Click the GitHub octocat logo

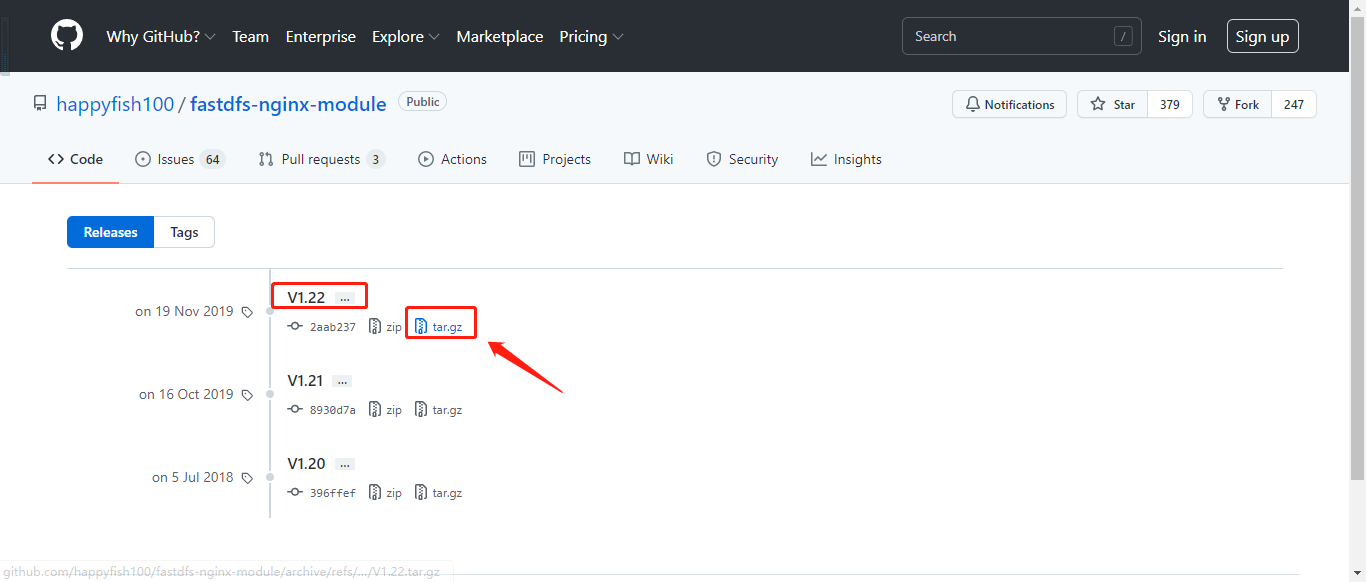[x=67, y=36]
